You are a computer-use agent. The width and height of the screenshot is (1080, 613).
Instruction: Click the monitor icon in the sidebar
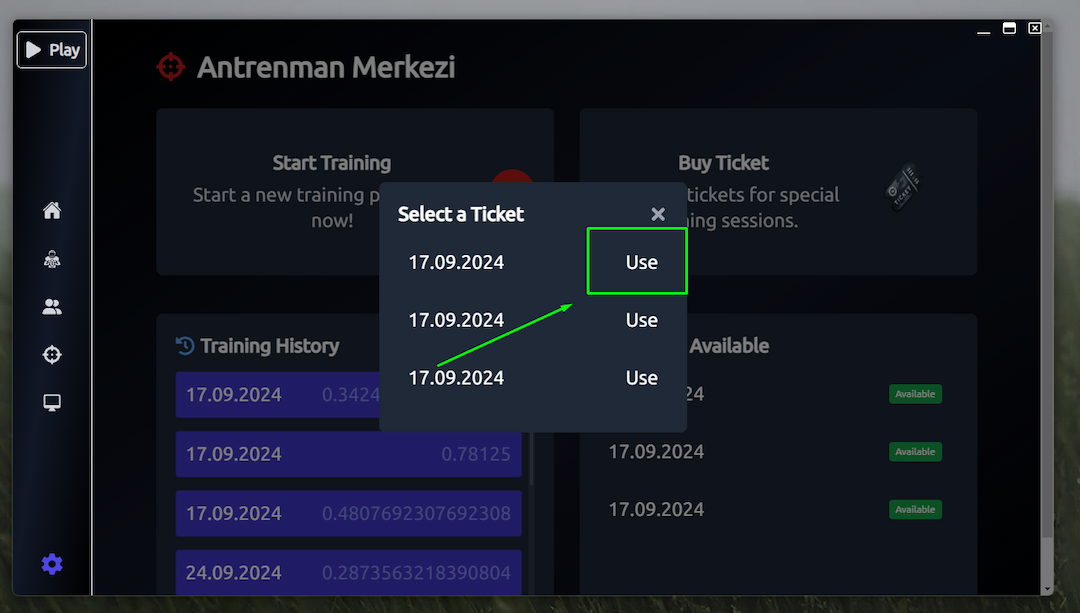(x=52, y=403)
